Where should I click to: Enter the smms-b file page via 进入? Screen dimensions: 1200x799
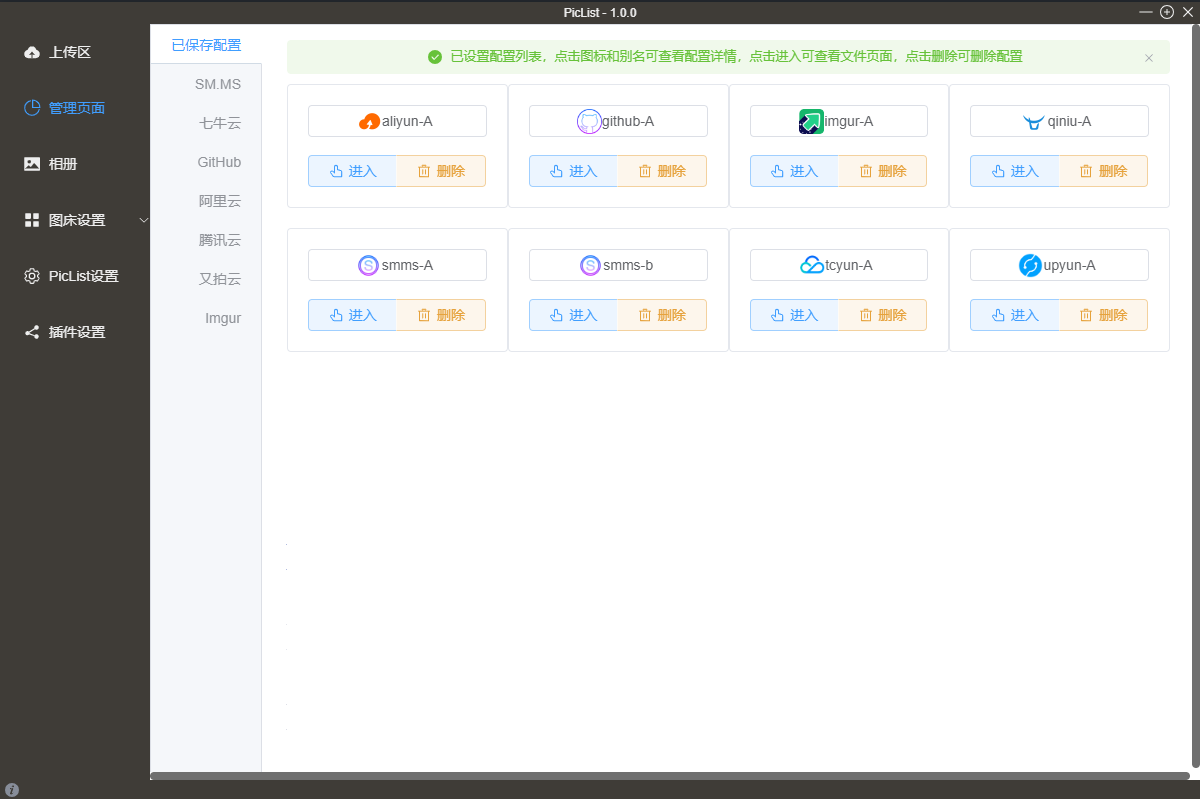tap(573, 315)
